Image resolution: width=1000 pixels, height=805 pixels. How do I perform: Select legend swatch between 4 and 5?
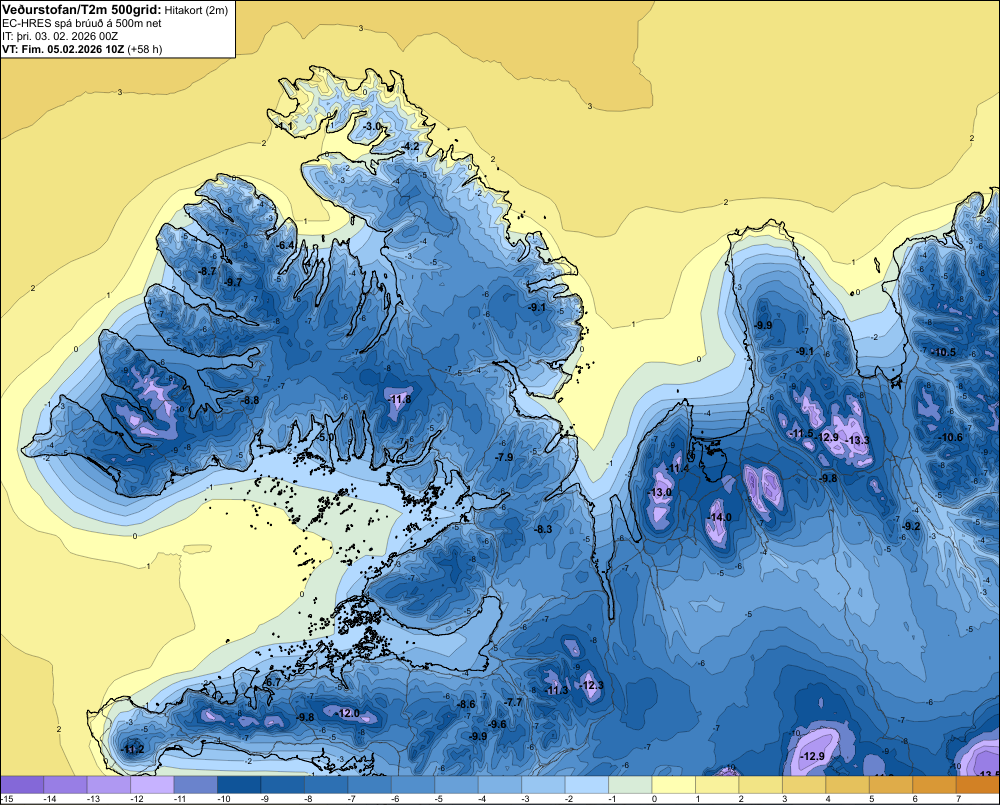click(848, 784)
